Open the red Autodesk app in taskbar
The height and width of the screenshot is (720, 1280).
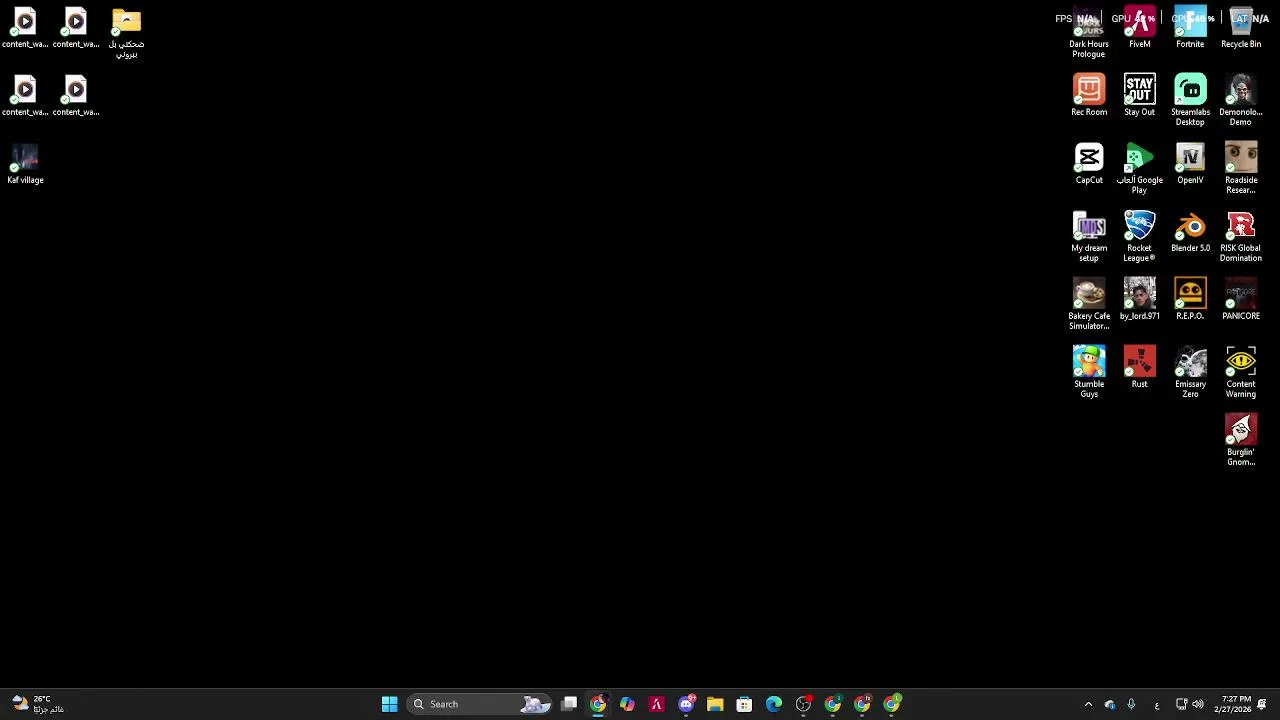[x=656, y=704]
